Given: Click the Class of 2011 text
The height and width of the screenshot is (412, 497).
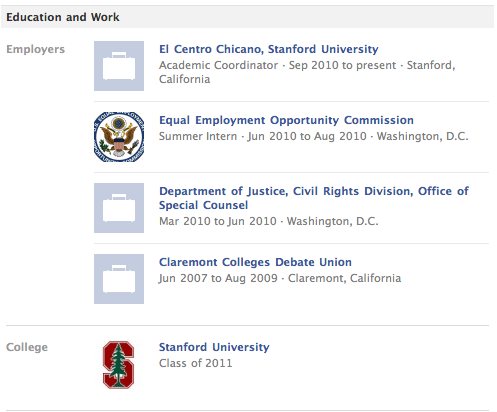Looking at the screenshot, I should (195, 363).
